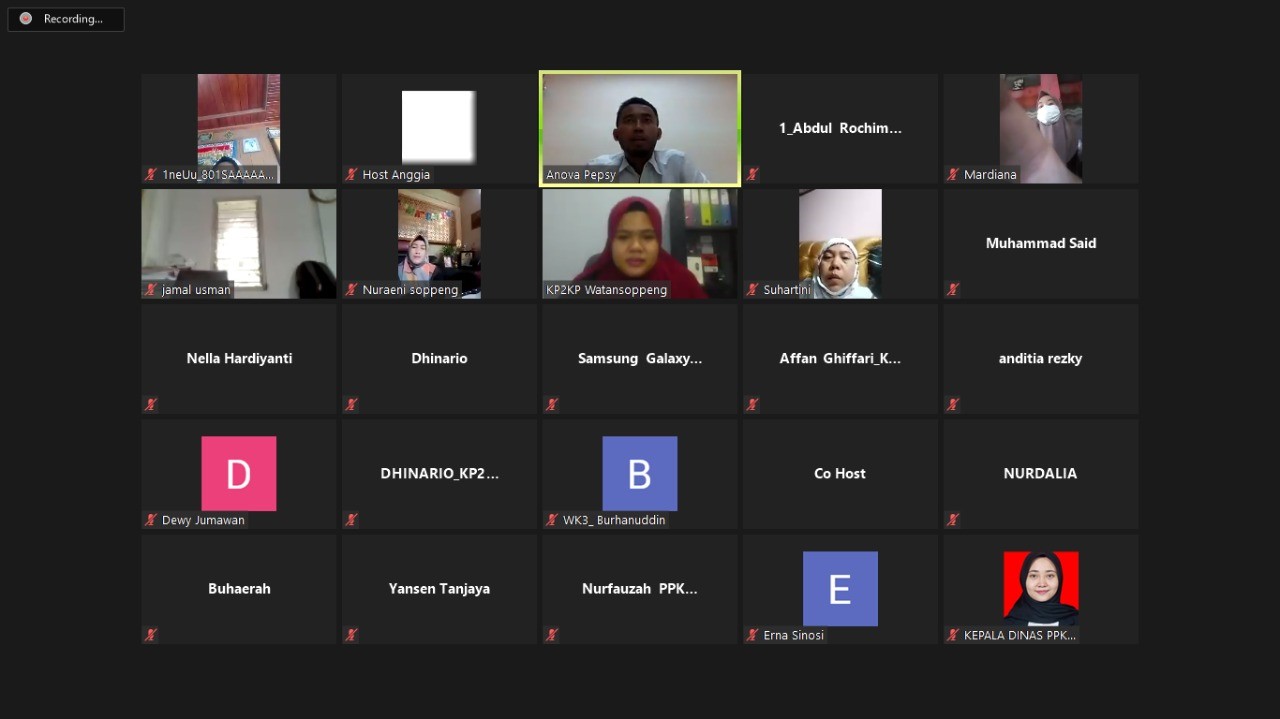Click the pink D avatar of Dewy Jumawan

[239, 473]
